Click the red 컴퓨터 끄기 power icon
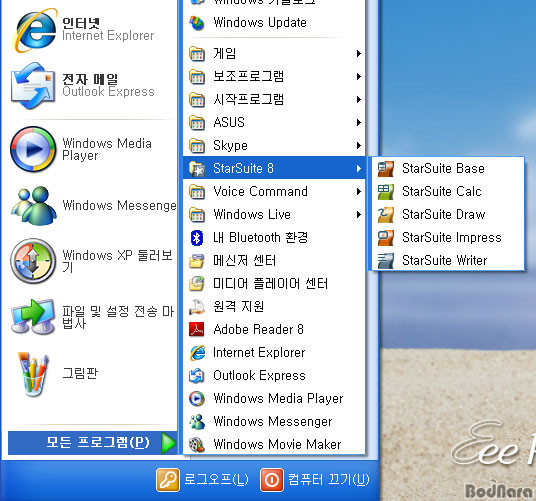This screenshot has width=536, height=501. (272, 480)
